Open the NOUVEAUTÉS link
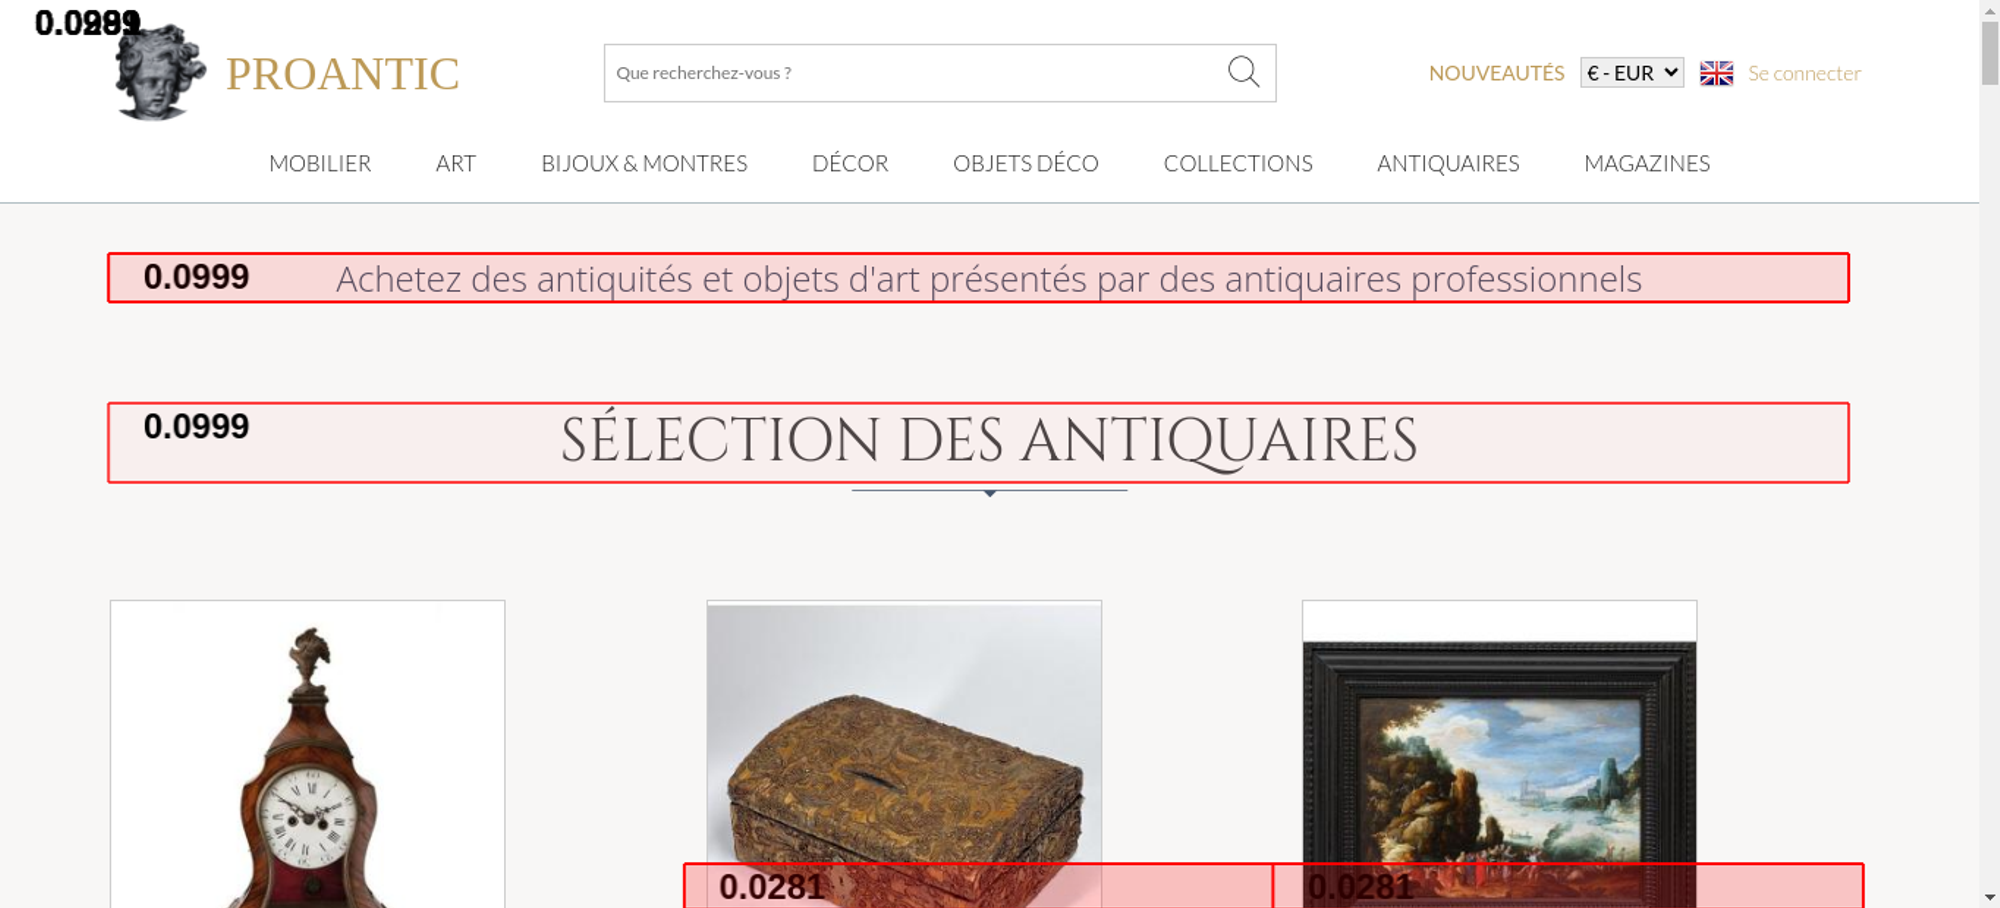Image resolution: width=2000 pixels, height=908 pixels. tap(1496, 73)
